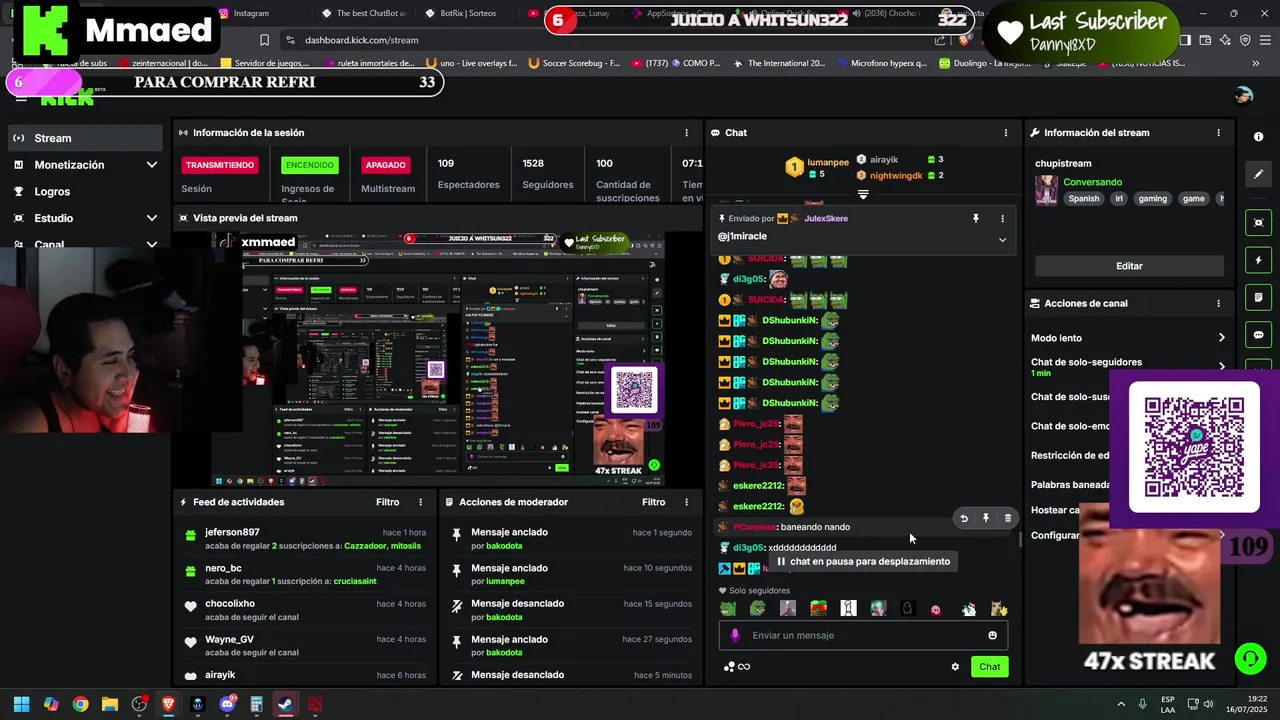1280x720 pixels.
Task: Click the Conversando category link
Action: tap(1092, 182)
